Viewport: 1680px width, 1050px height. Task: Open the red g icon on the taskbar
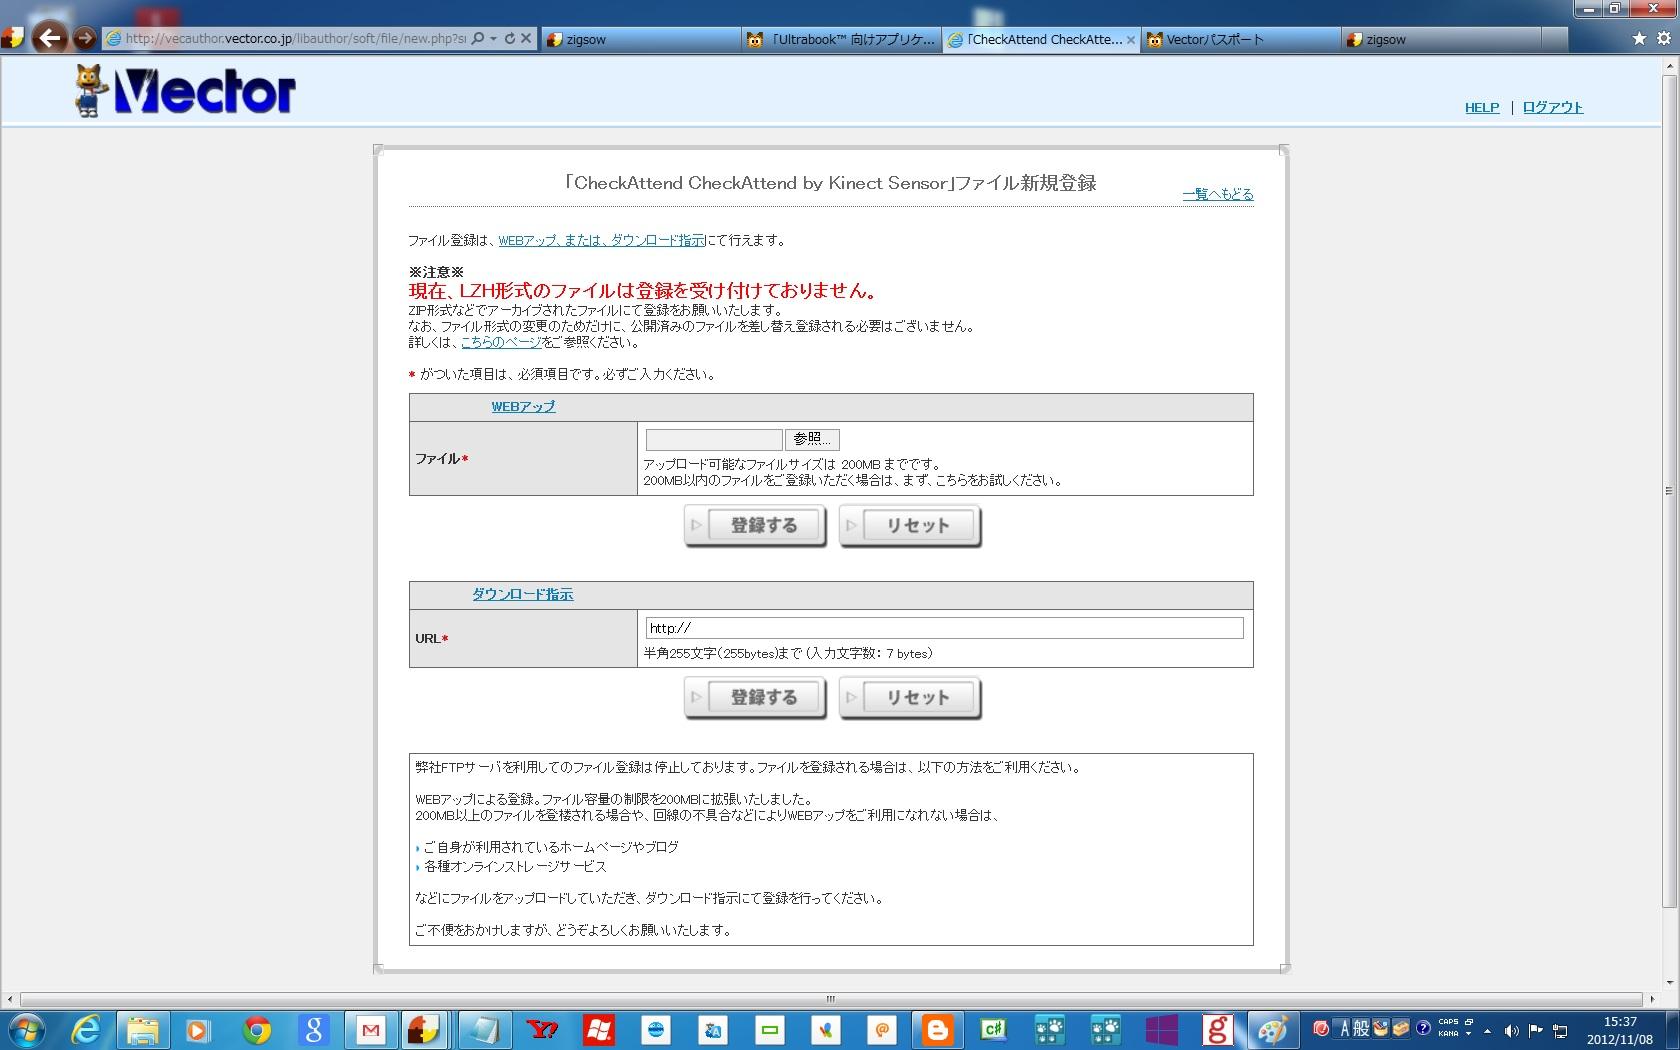(1217, 1029)
